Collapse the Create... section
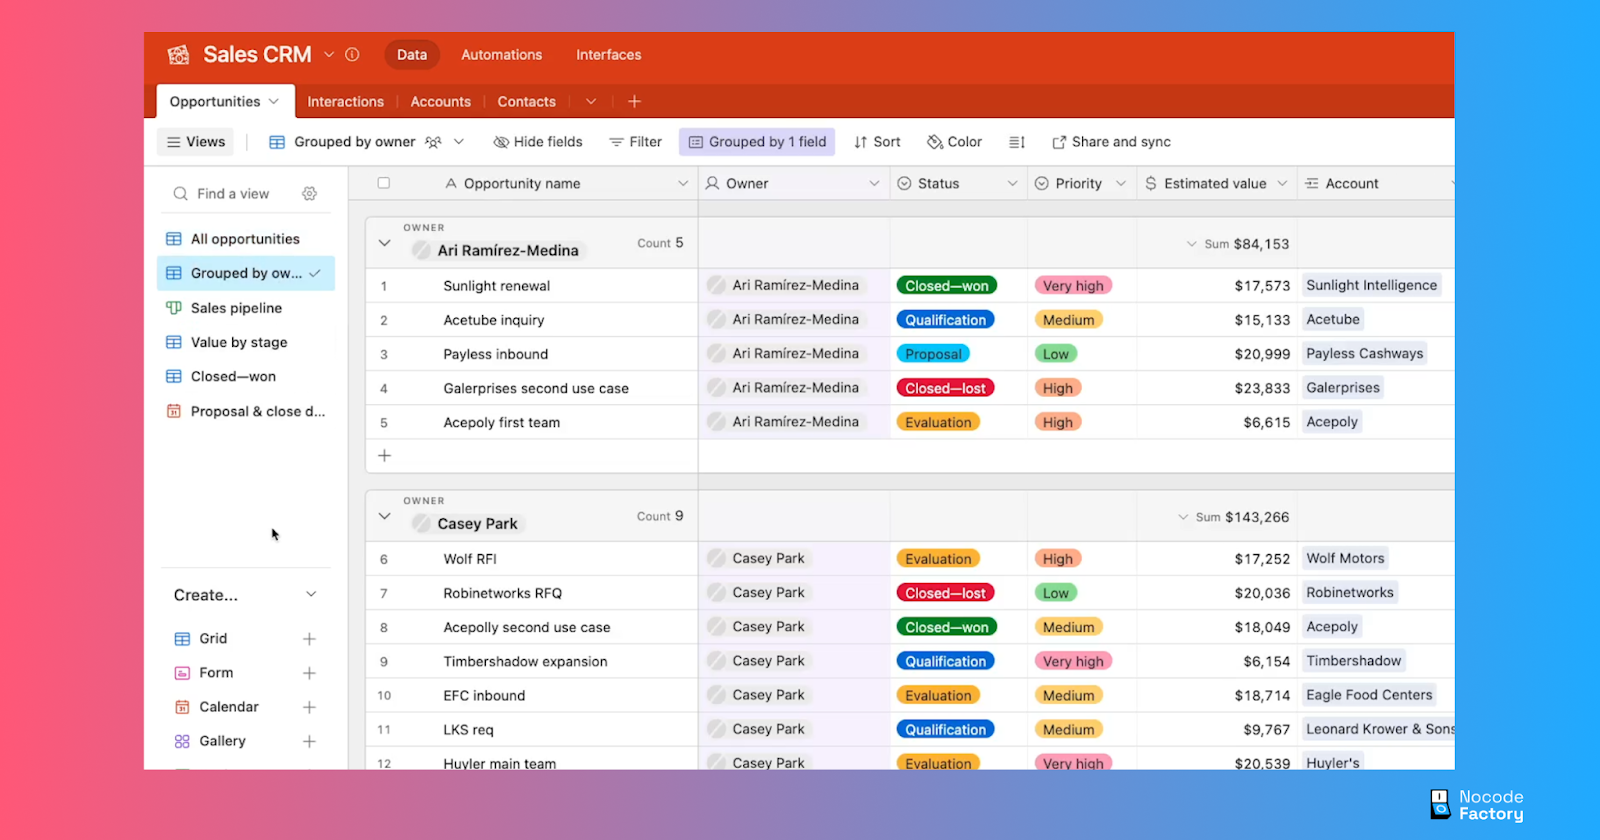 pyautogui.click(x=311, y=595)
